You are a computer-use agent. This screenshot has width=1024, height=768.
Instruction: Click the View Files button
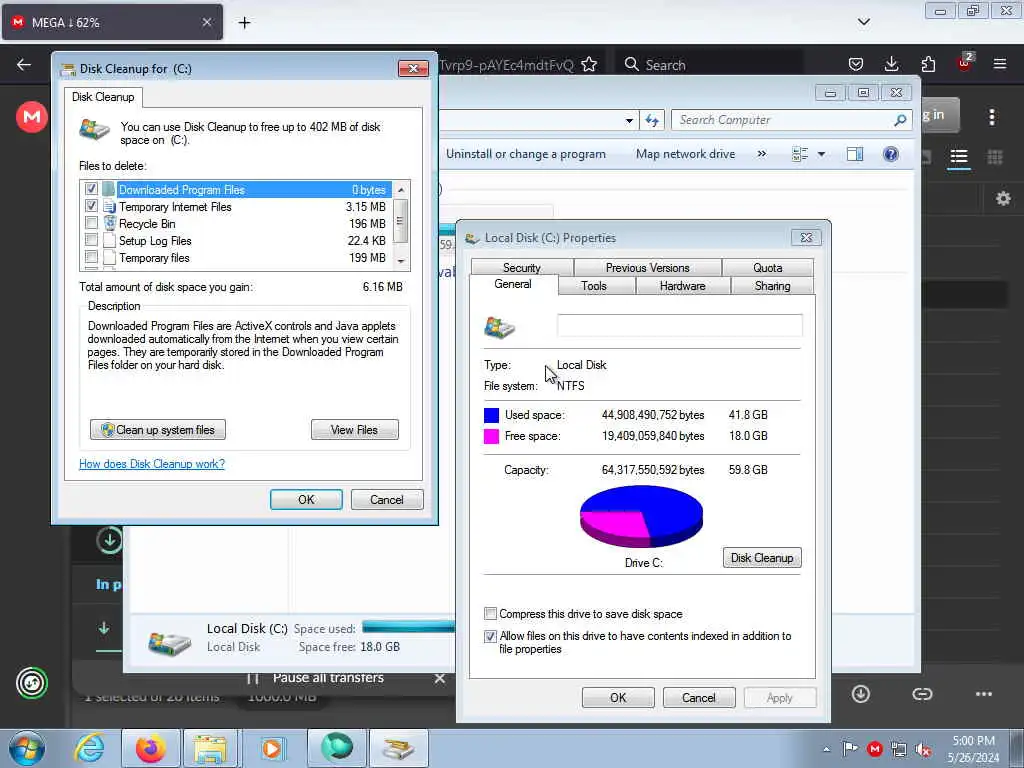[354, 430]
